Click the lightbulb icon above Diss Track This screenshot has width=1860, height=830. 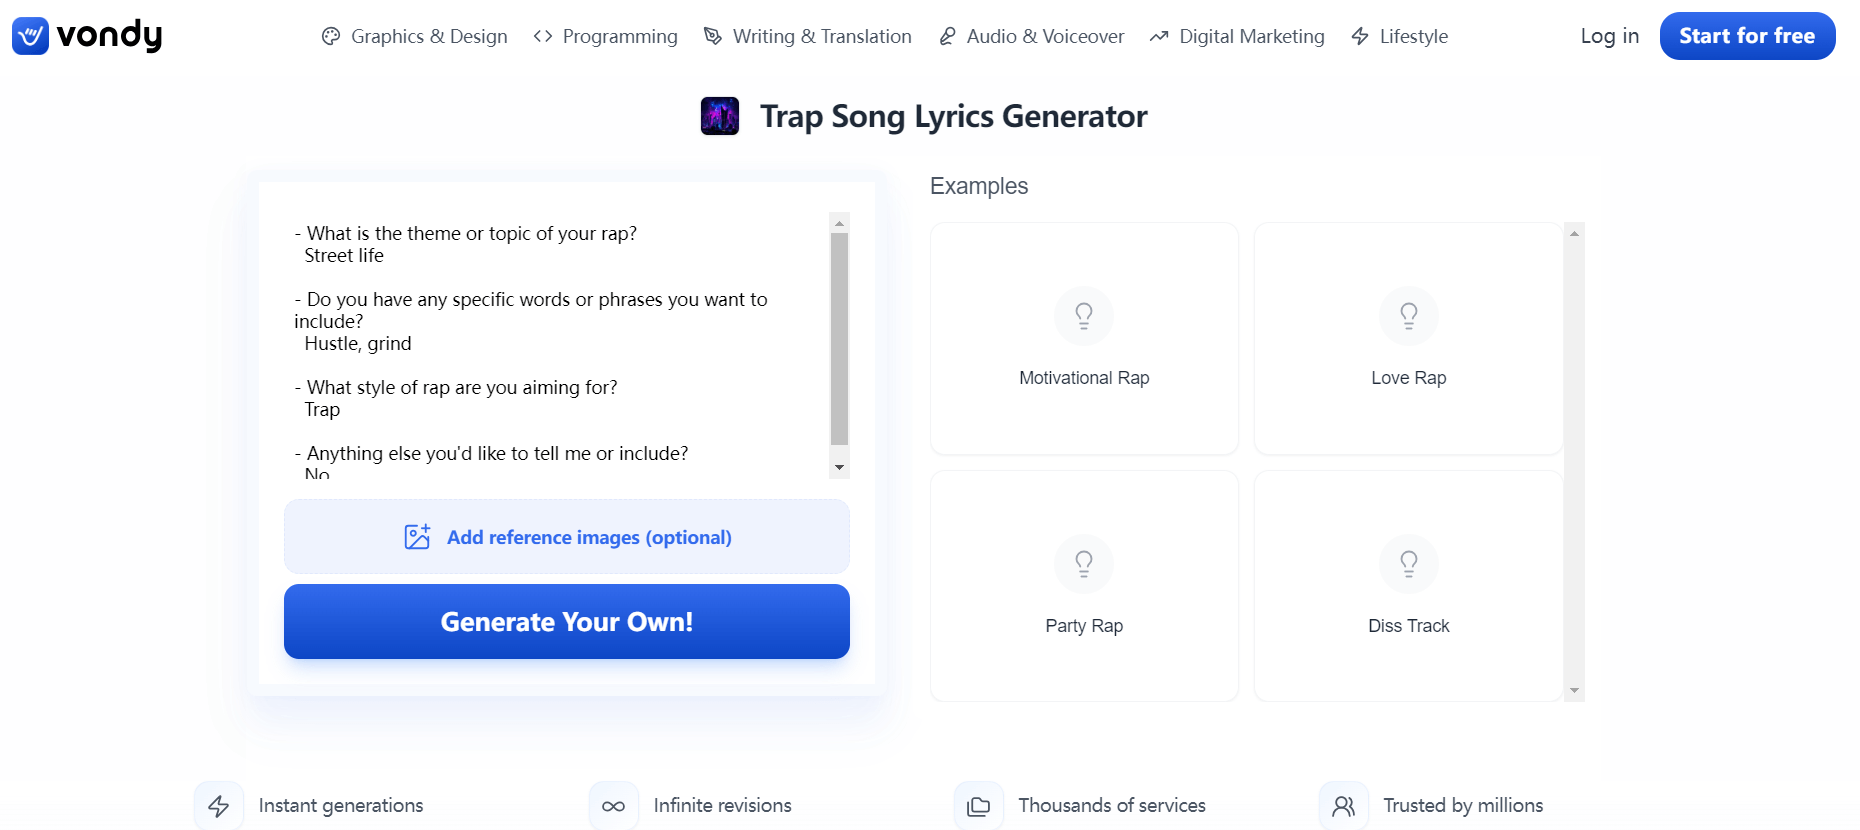coord(1408,564)
